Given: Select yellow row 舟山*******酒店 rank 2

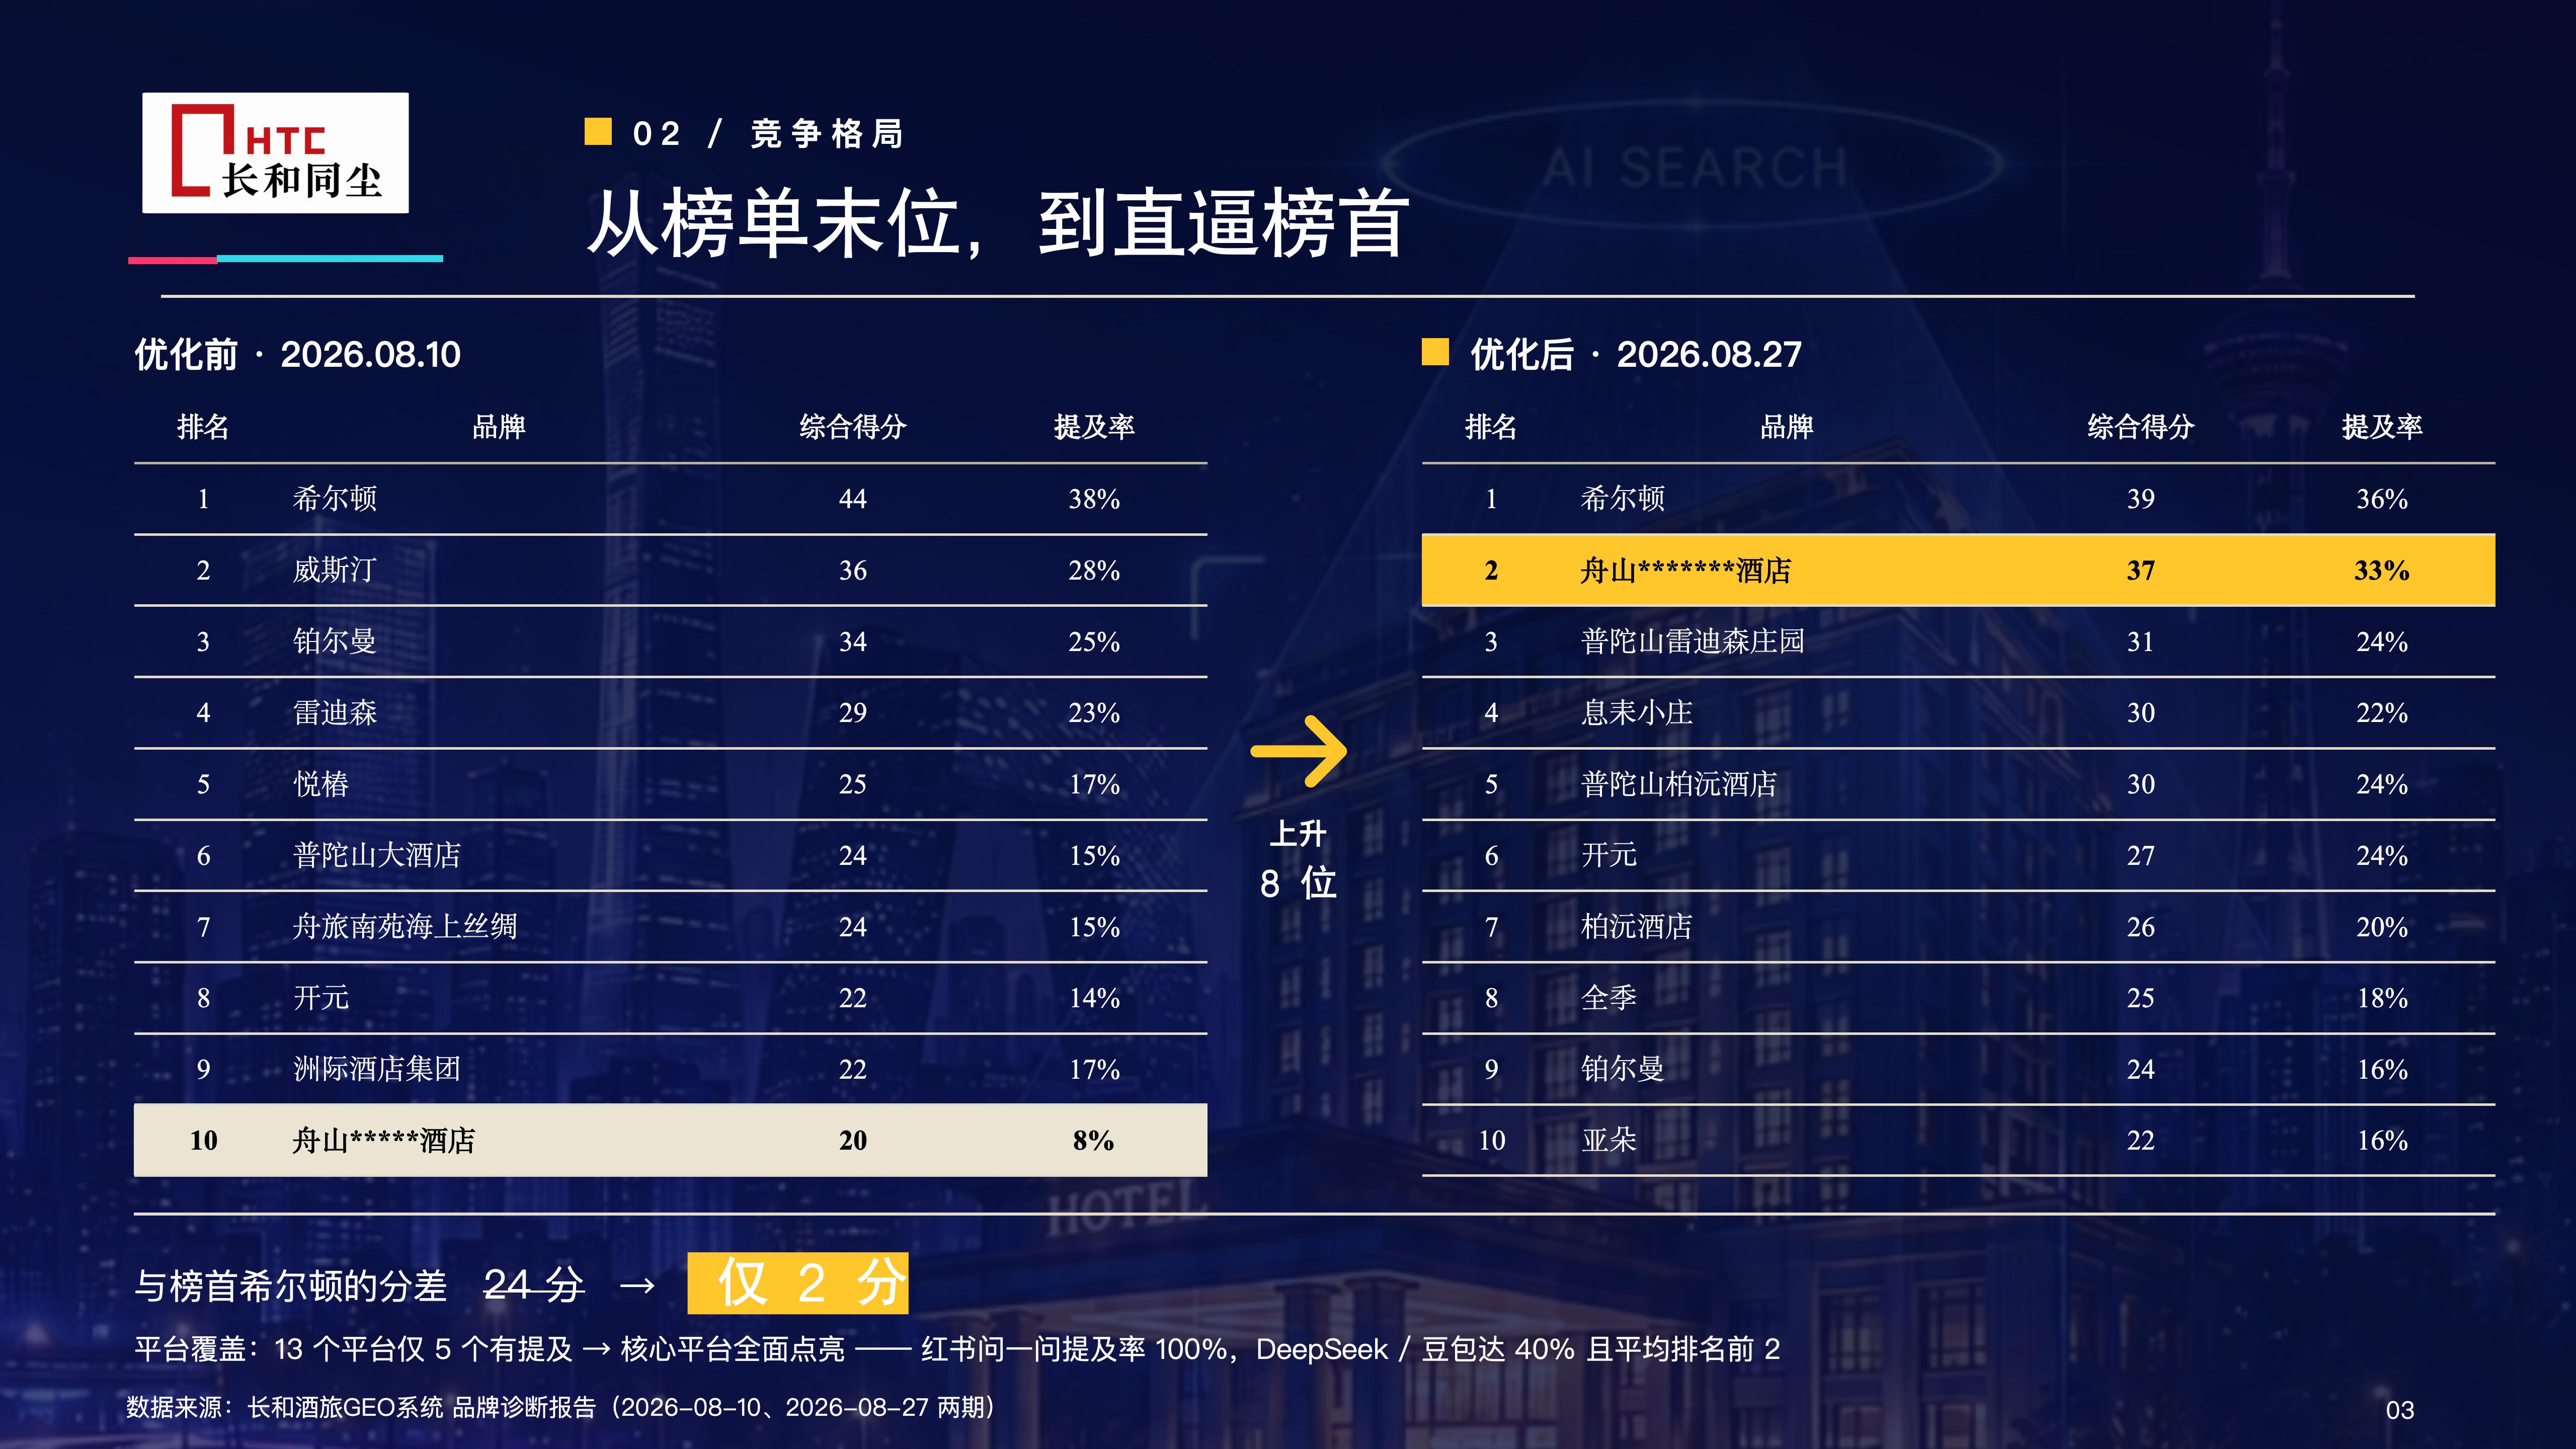Looking at the screenshot, I should (1958, 570).
